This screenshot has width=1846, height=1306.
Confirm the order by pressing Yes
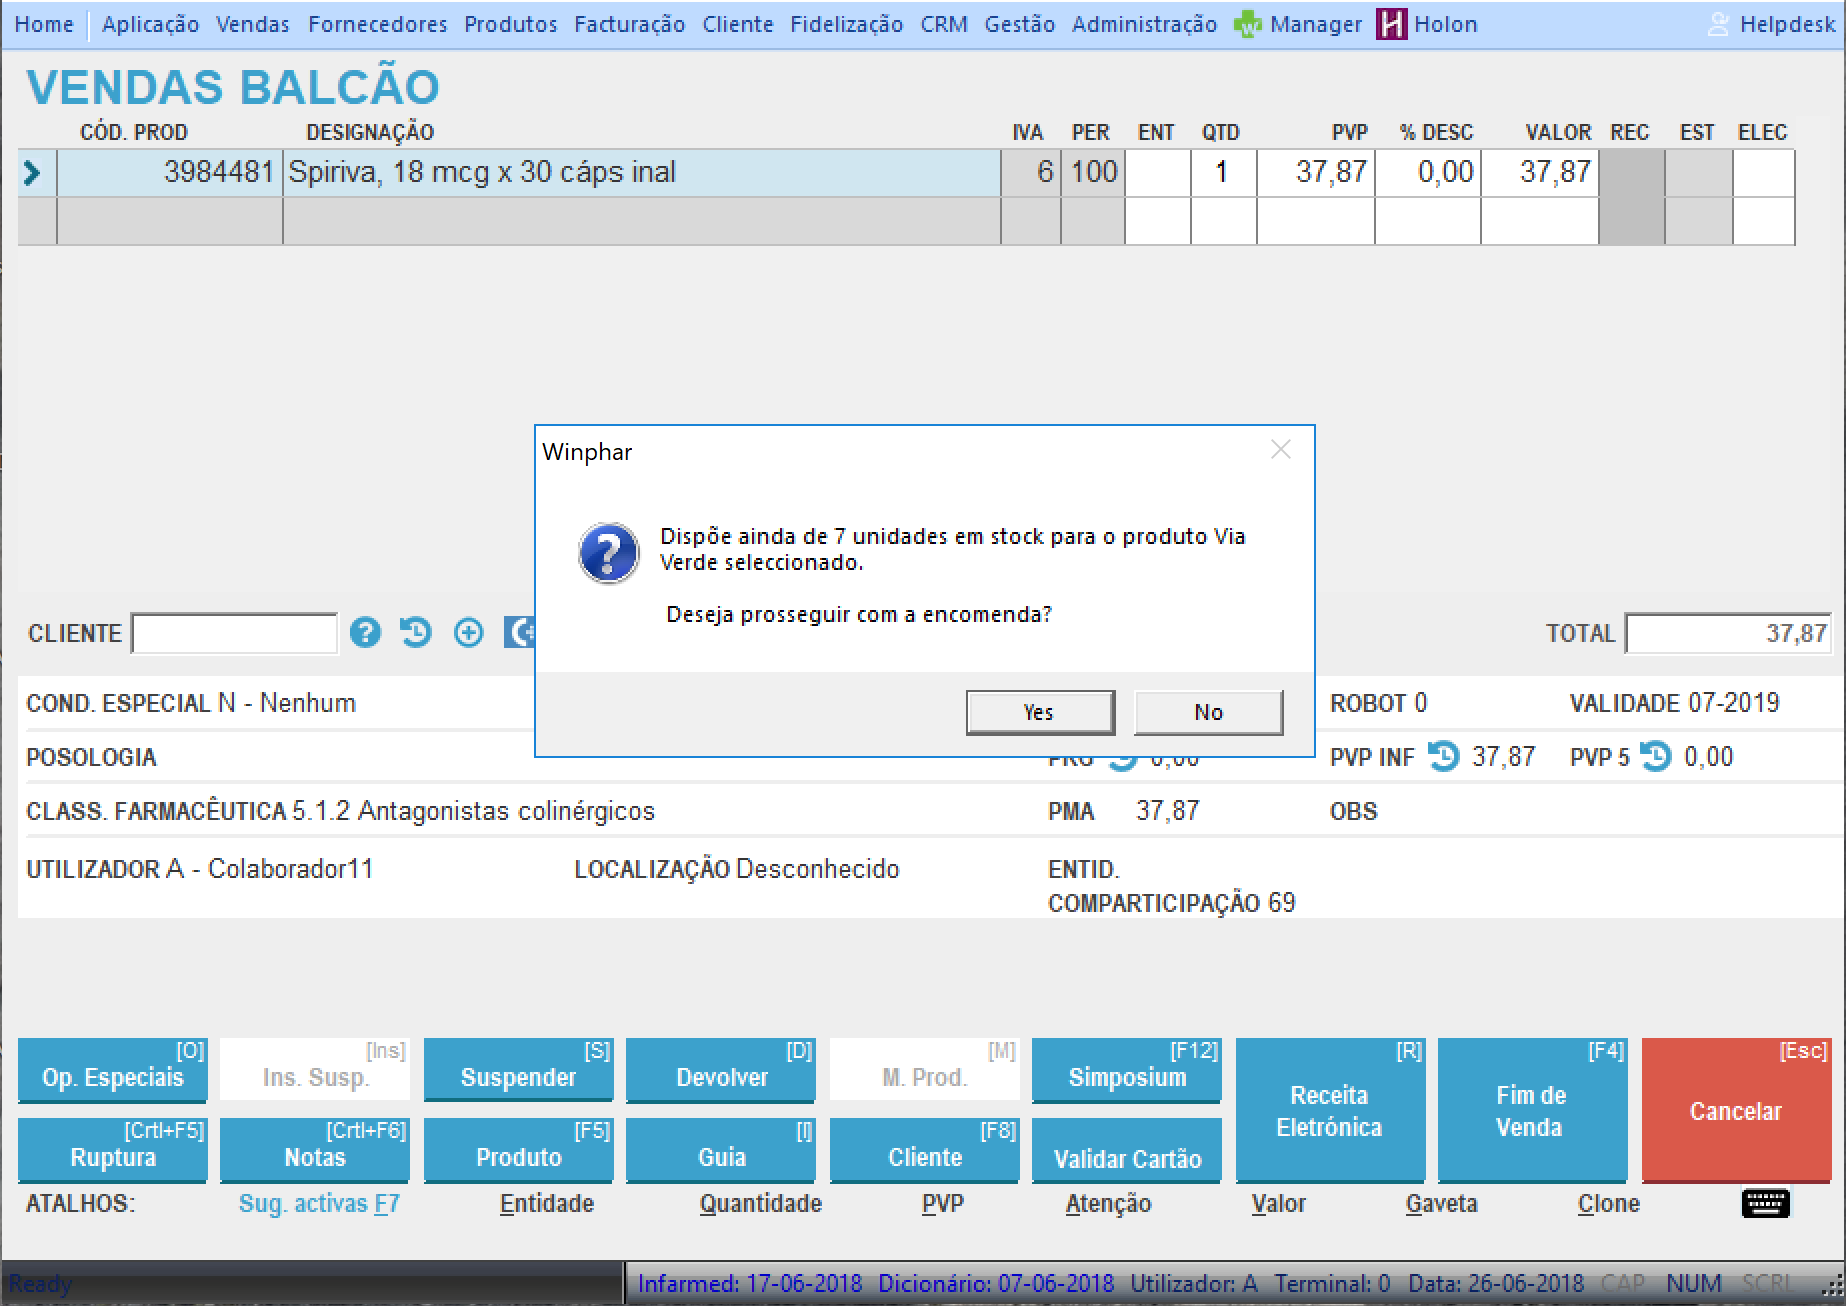[1039, 712]
